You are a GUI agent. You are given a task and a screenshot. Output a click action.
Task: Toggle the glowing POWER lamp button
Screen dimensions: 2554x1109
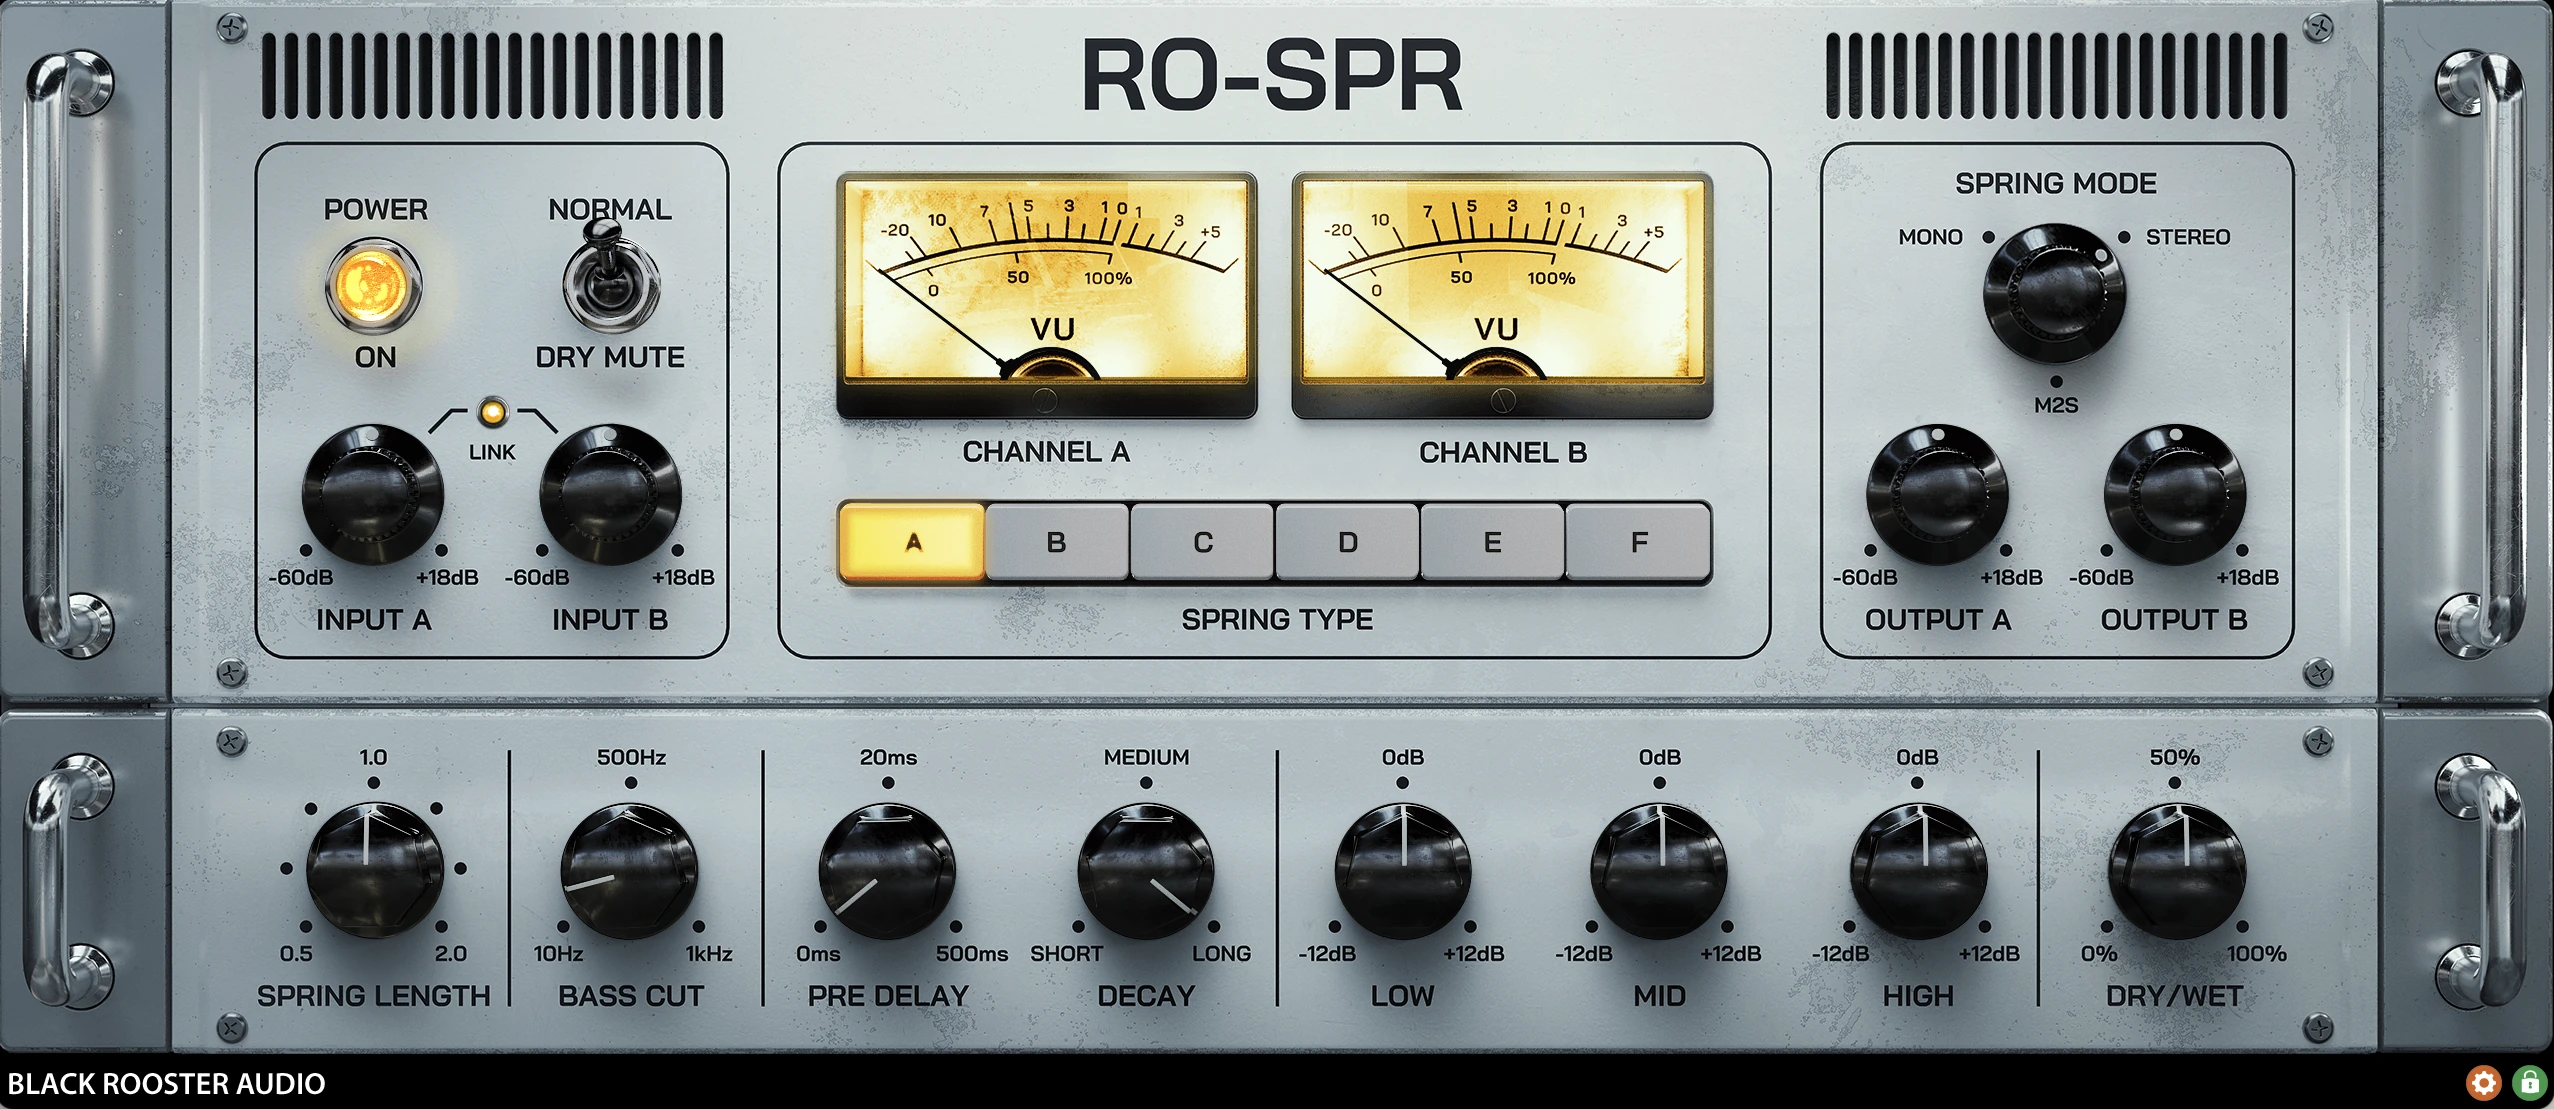pos(373,286)
